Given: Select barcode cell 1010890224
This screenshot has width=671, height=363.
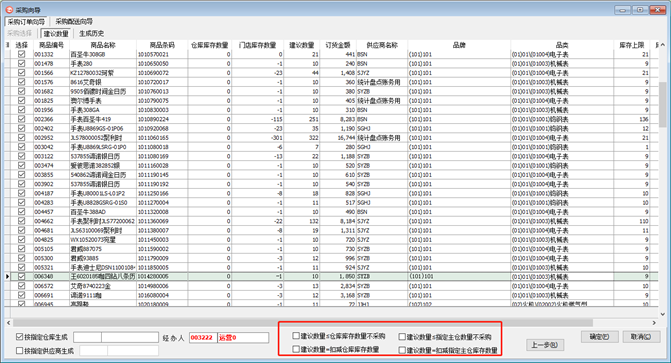Looking at the screenshot, I should tap(162, 119).
